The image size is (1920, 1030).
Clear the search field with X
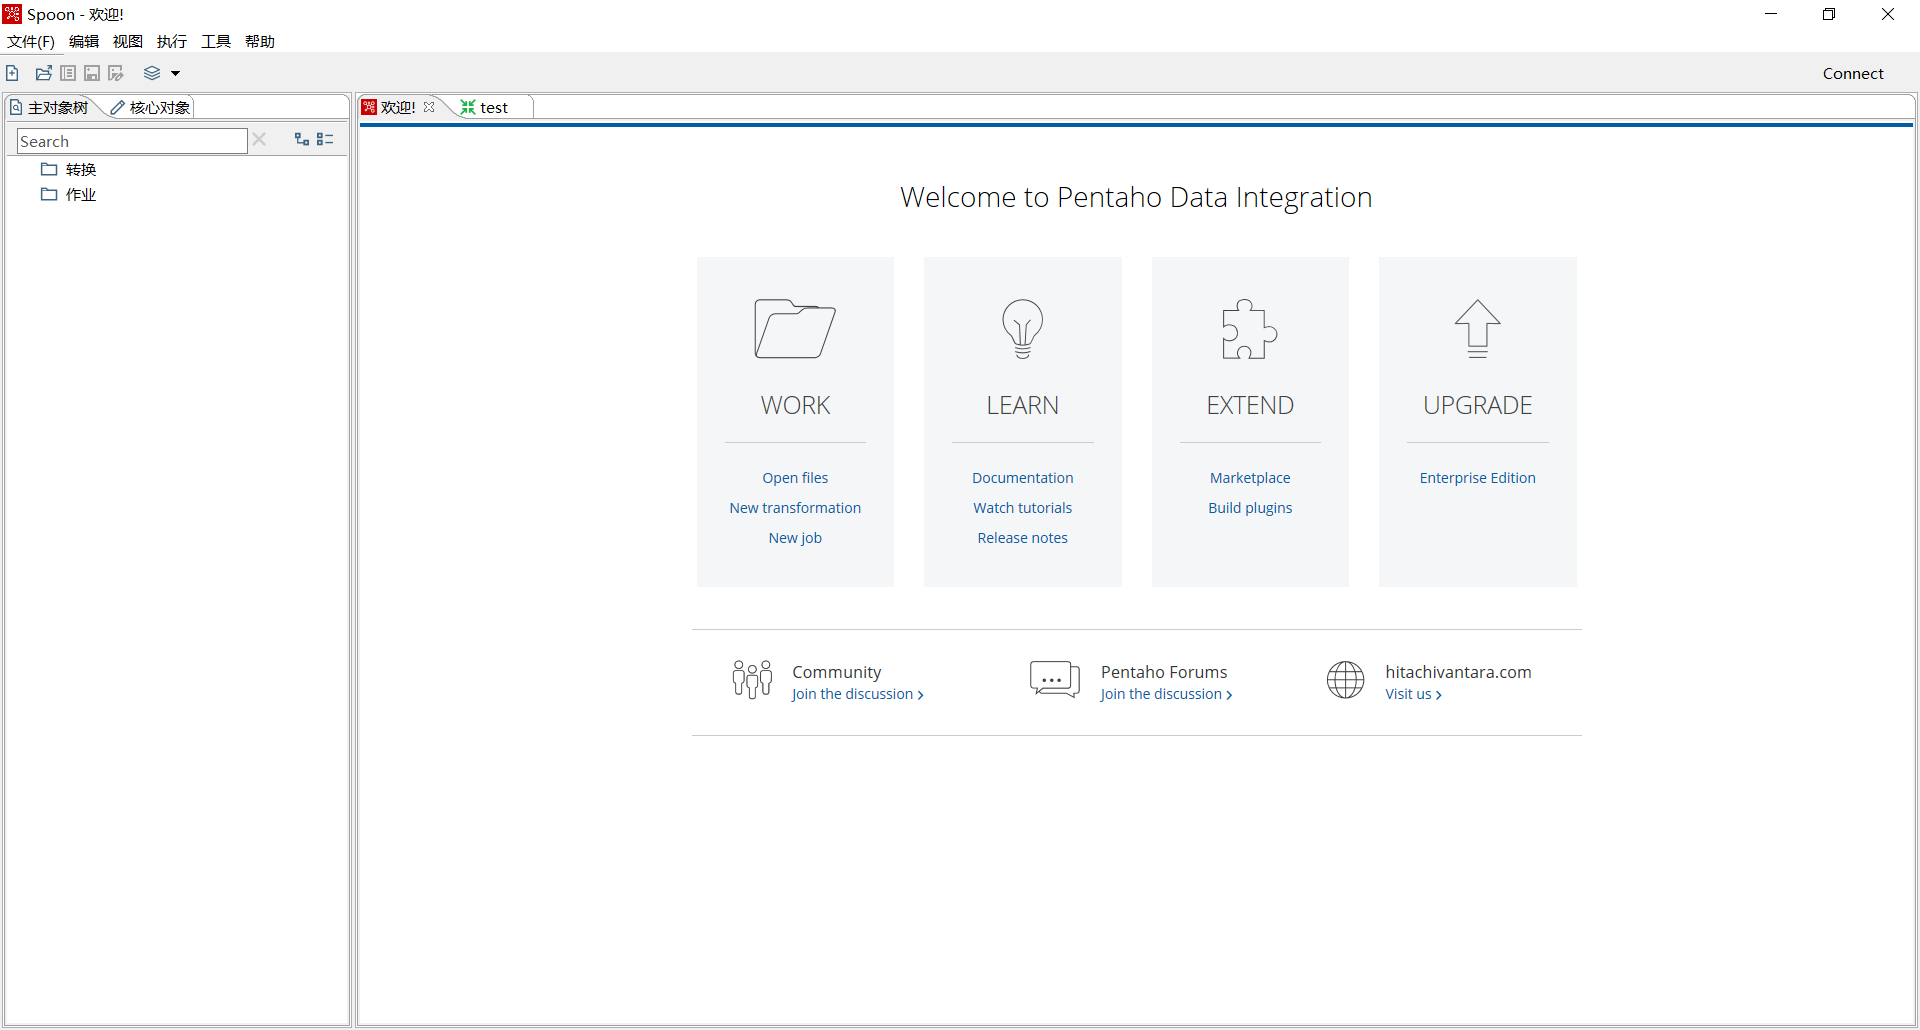pos(259,140)
